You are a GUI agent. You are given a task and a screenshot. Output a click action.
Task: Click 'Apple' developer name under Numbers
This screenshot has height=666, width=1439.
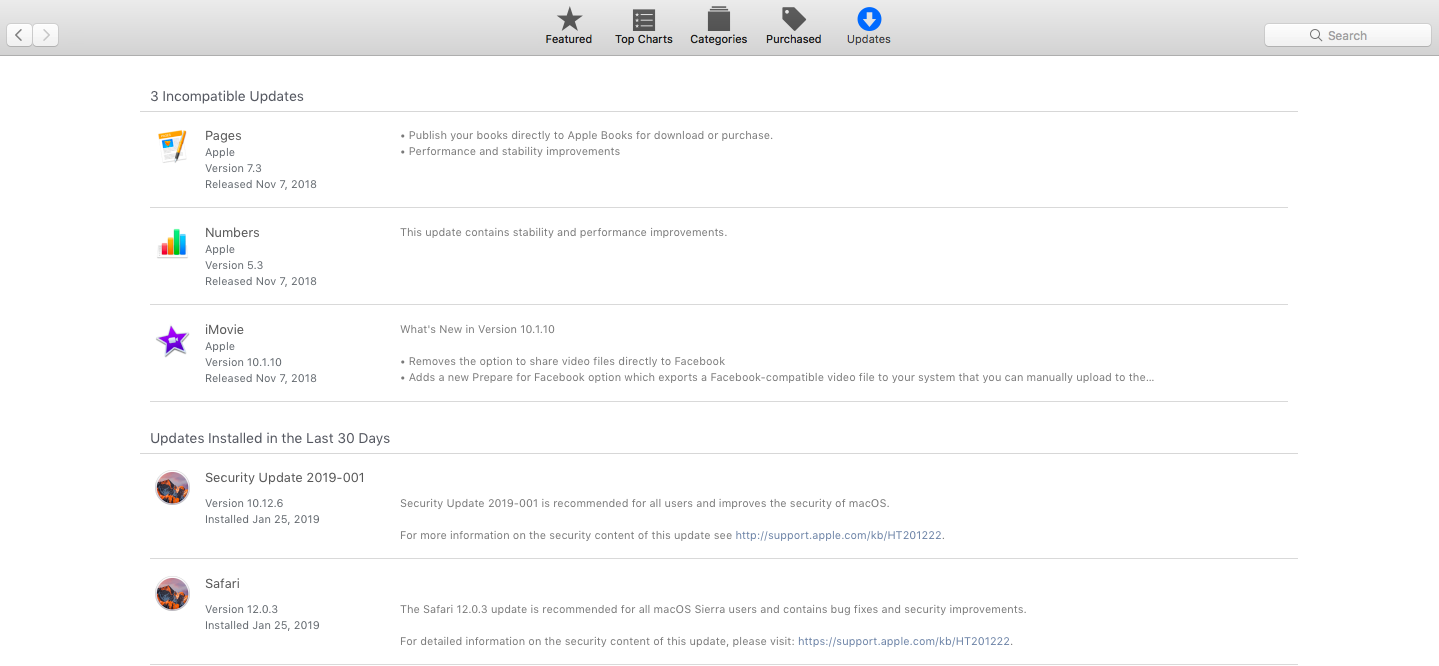220,249
